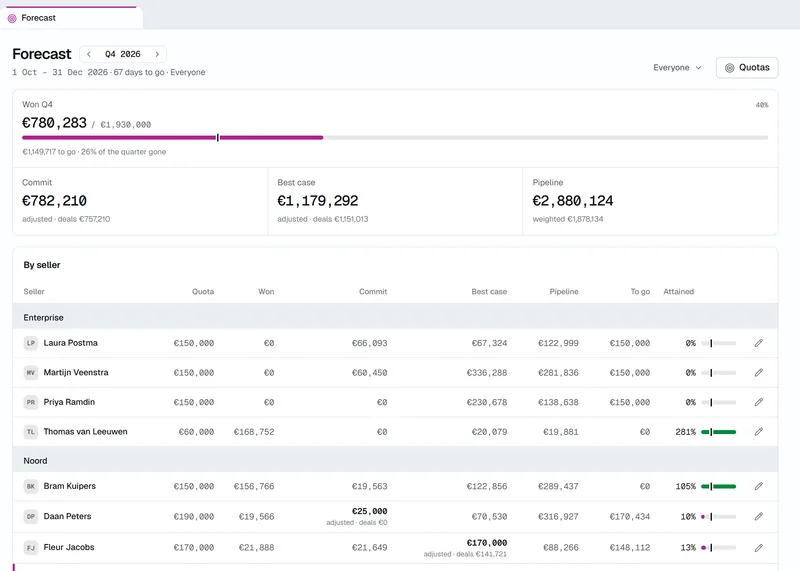Image resolution: width=800 pixels, height=571 pixels.
Task: Click the €1,930,000 quota total
Action: pos(126,125)
